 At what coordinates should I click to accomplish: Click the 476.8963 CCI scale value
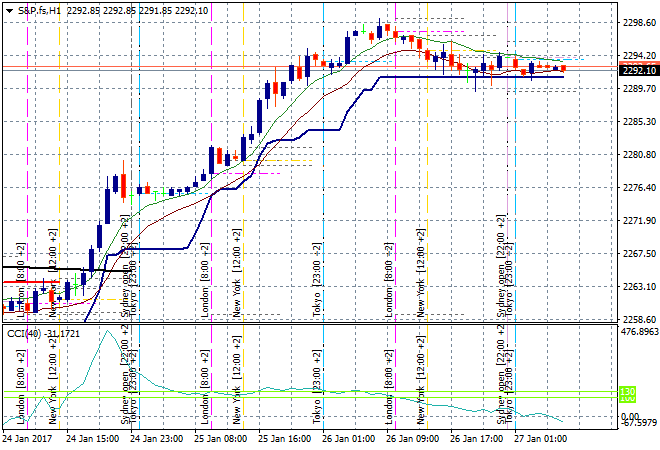(x=639, y=332)
